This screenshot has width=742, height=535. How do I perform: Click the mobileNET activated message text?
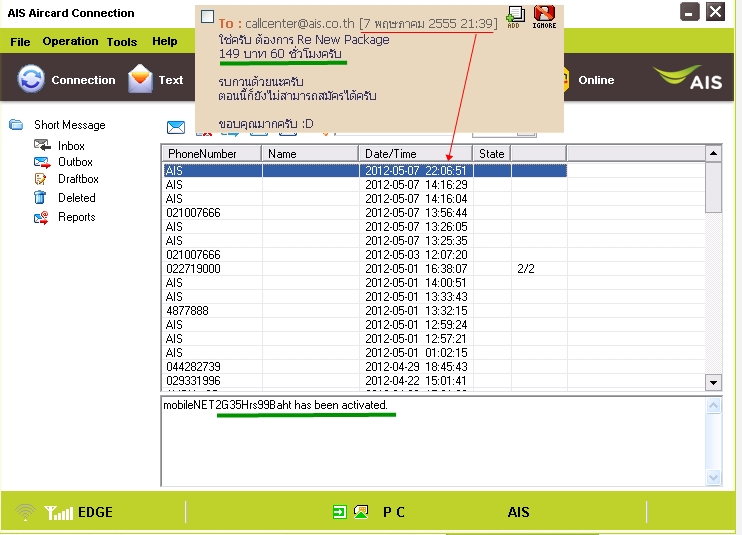[275, 405]
